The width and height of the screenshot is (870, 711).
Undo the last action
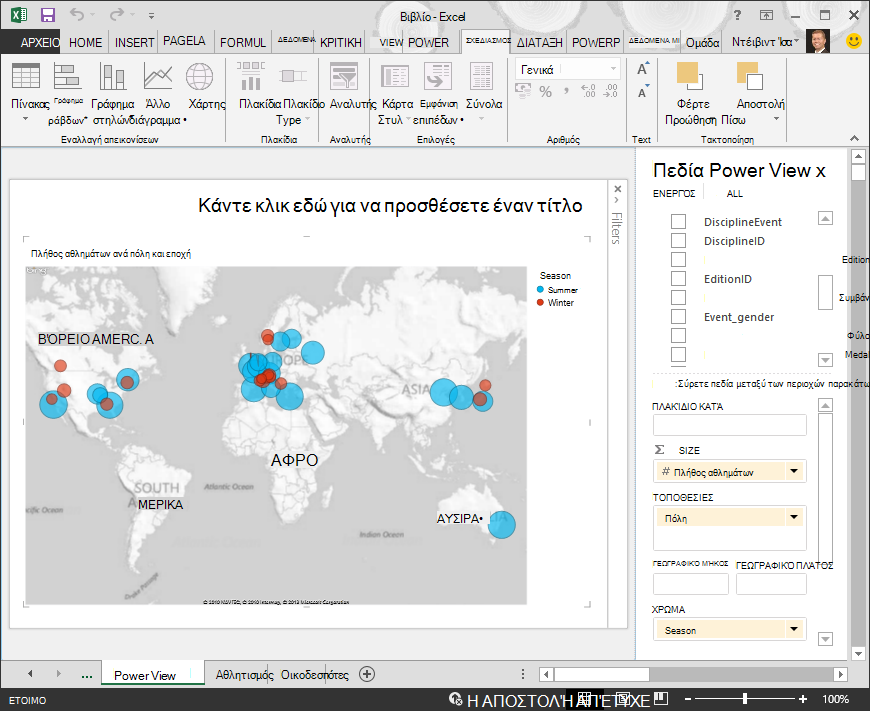tap(77, 15)
